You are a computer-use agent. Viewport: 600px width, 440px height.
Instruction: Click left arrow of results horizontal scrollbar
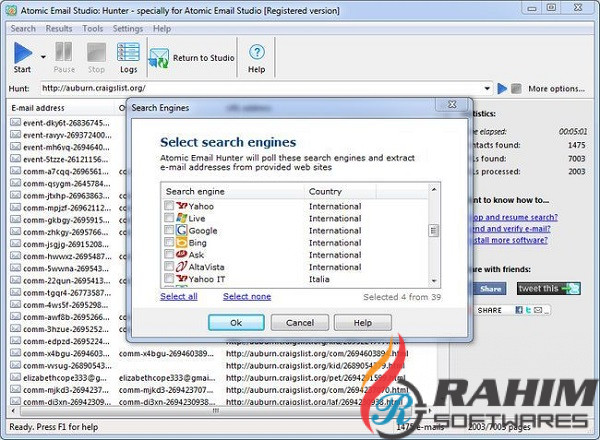(14, 411)
